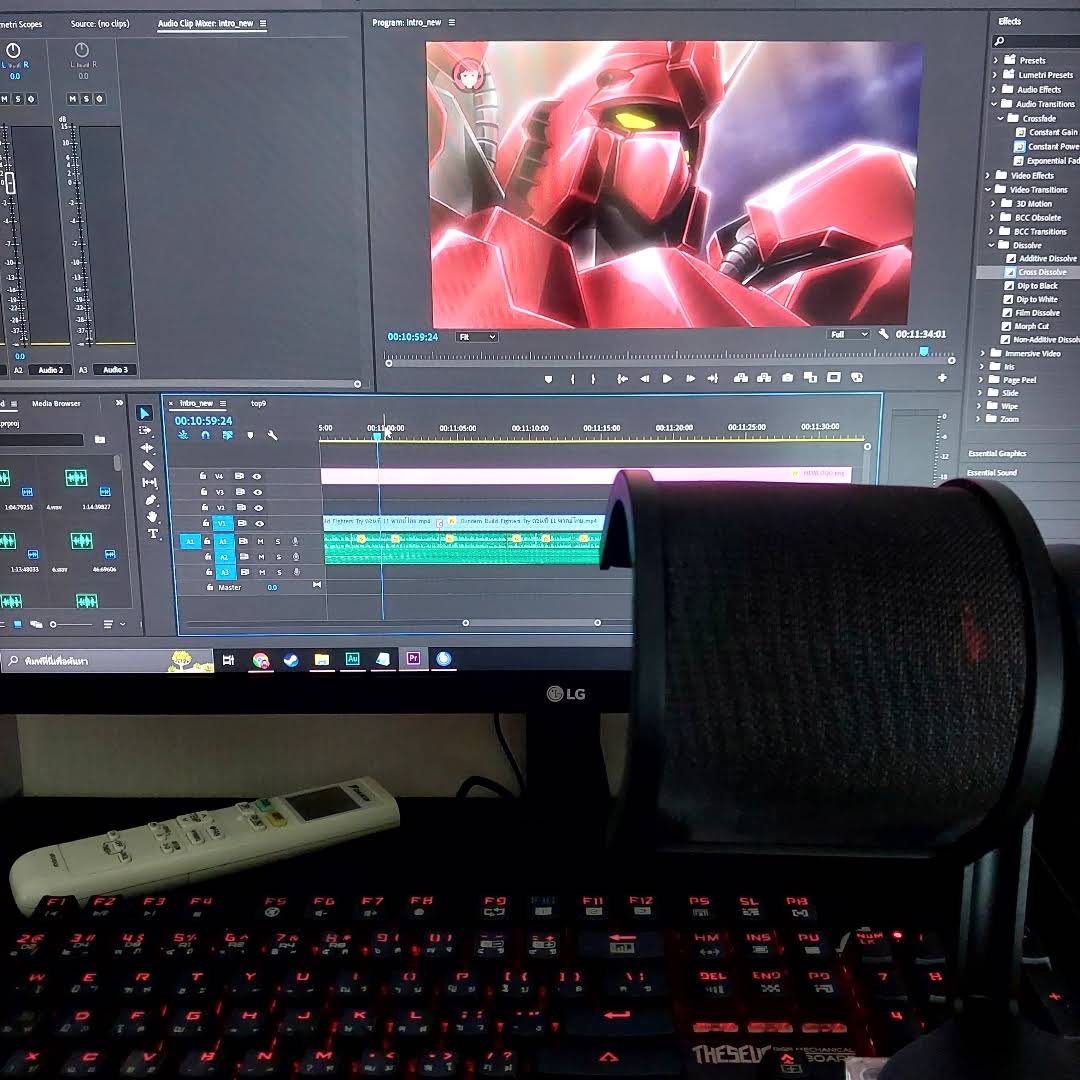This screenshot has height=1080, width=1080.
Task: Open the Fit zoom level dropdown
Action: click(477, 337)
